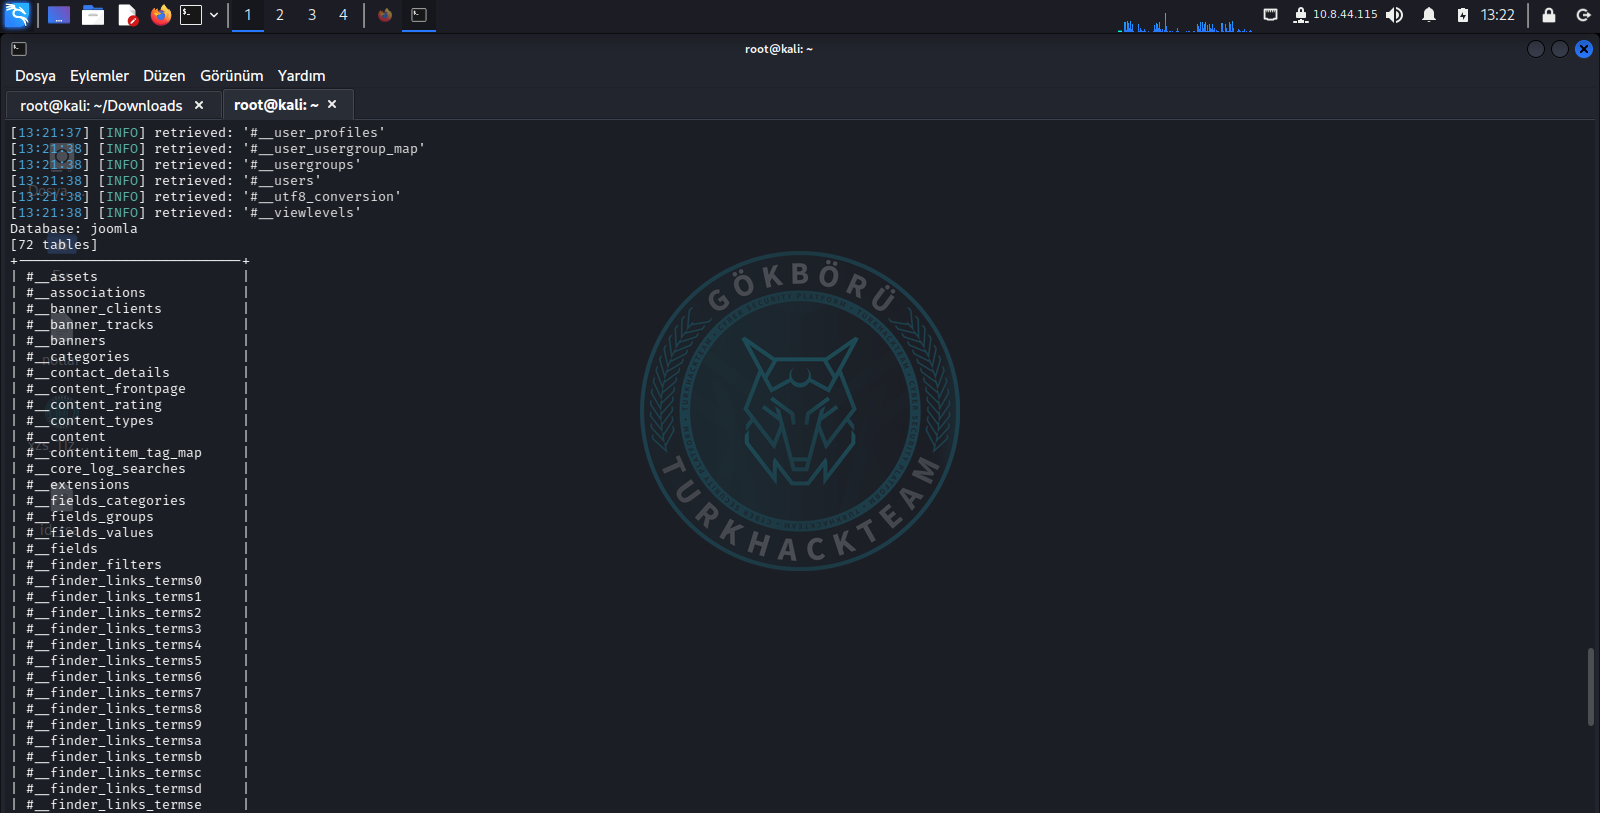Switch to workspace 2
The image size is (1600, 813).
pyautogui.click(x=280, y=15)
